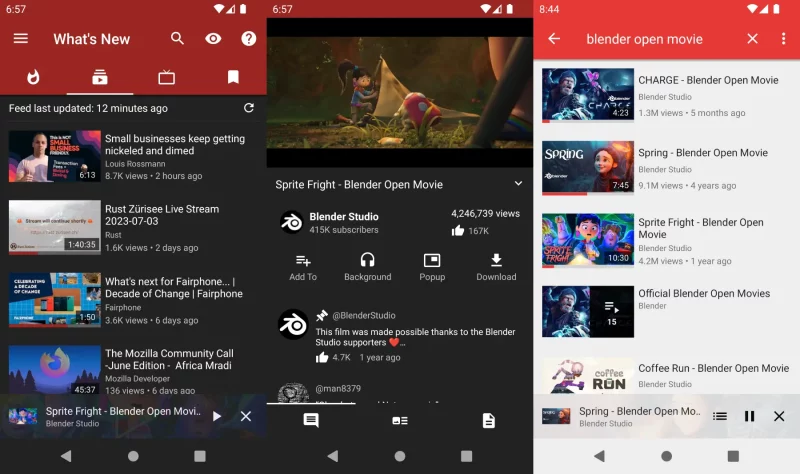Image resolution: width=800 pixels, height=474 pixels.
Task: Open the mini player play queue
Action: coord(719,416)
